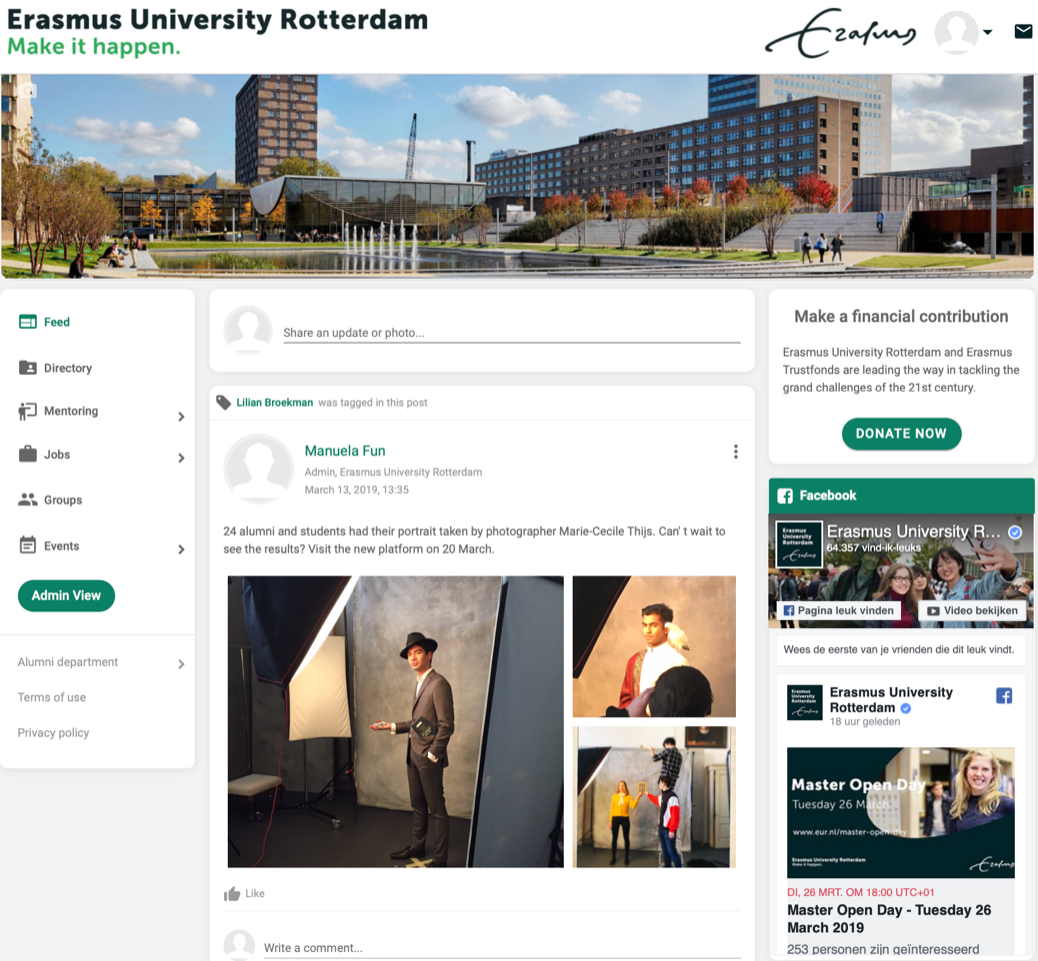Open Erasmus University Rotterdam Facebook post author
The width and height of the screenshot is (1038, 961).
pyautogui.click(x=891, y=700)
